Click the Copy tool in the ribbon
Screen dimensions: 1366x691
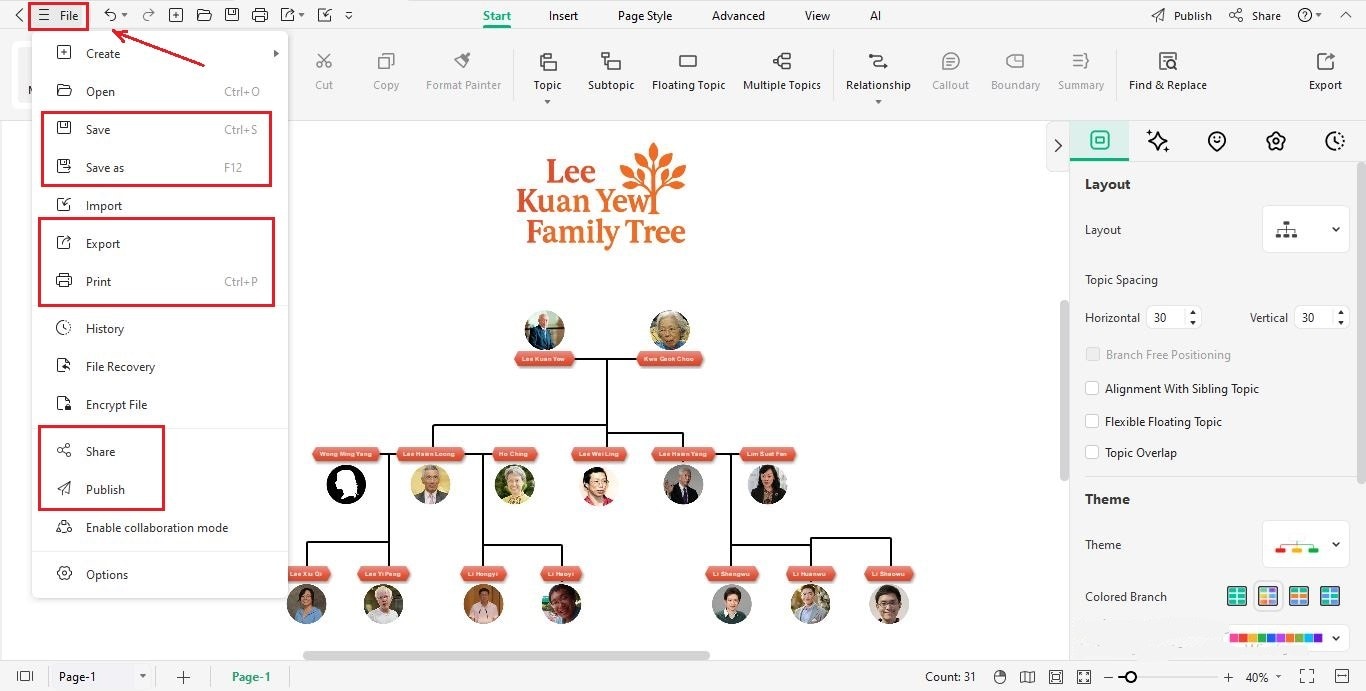click(x=386, y=71)
